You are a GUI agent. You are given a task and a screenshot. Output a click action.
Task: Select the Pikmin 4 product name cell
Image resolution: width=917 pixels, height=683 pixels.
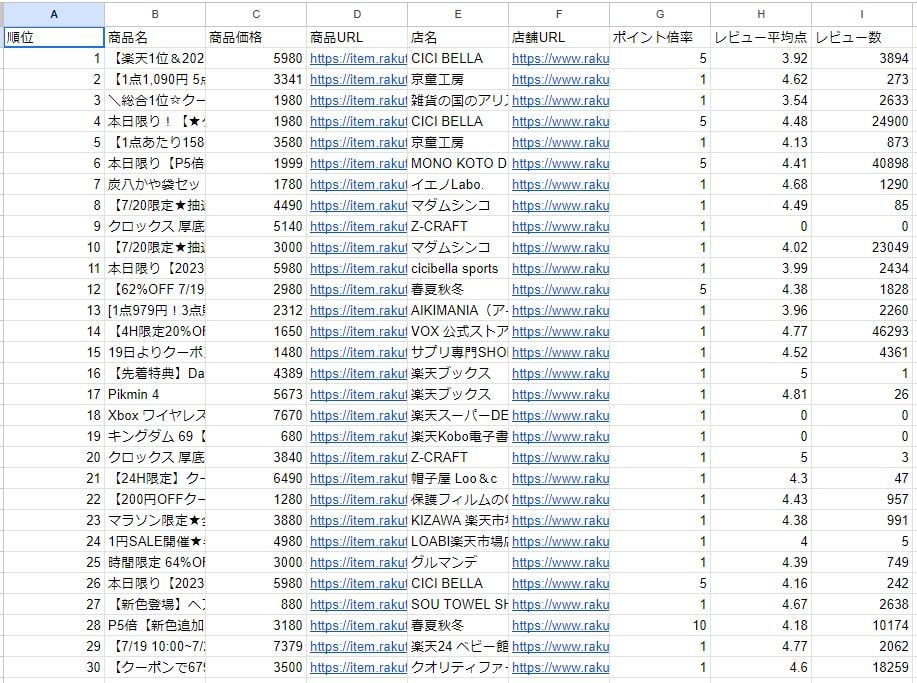click(x=155, y=395)
